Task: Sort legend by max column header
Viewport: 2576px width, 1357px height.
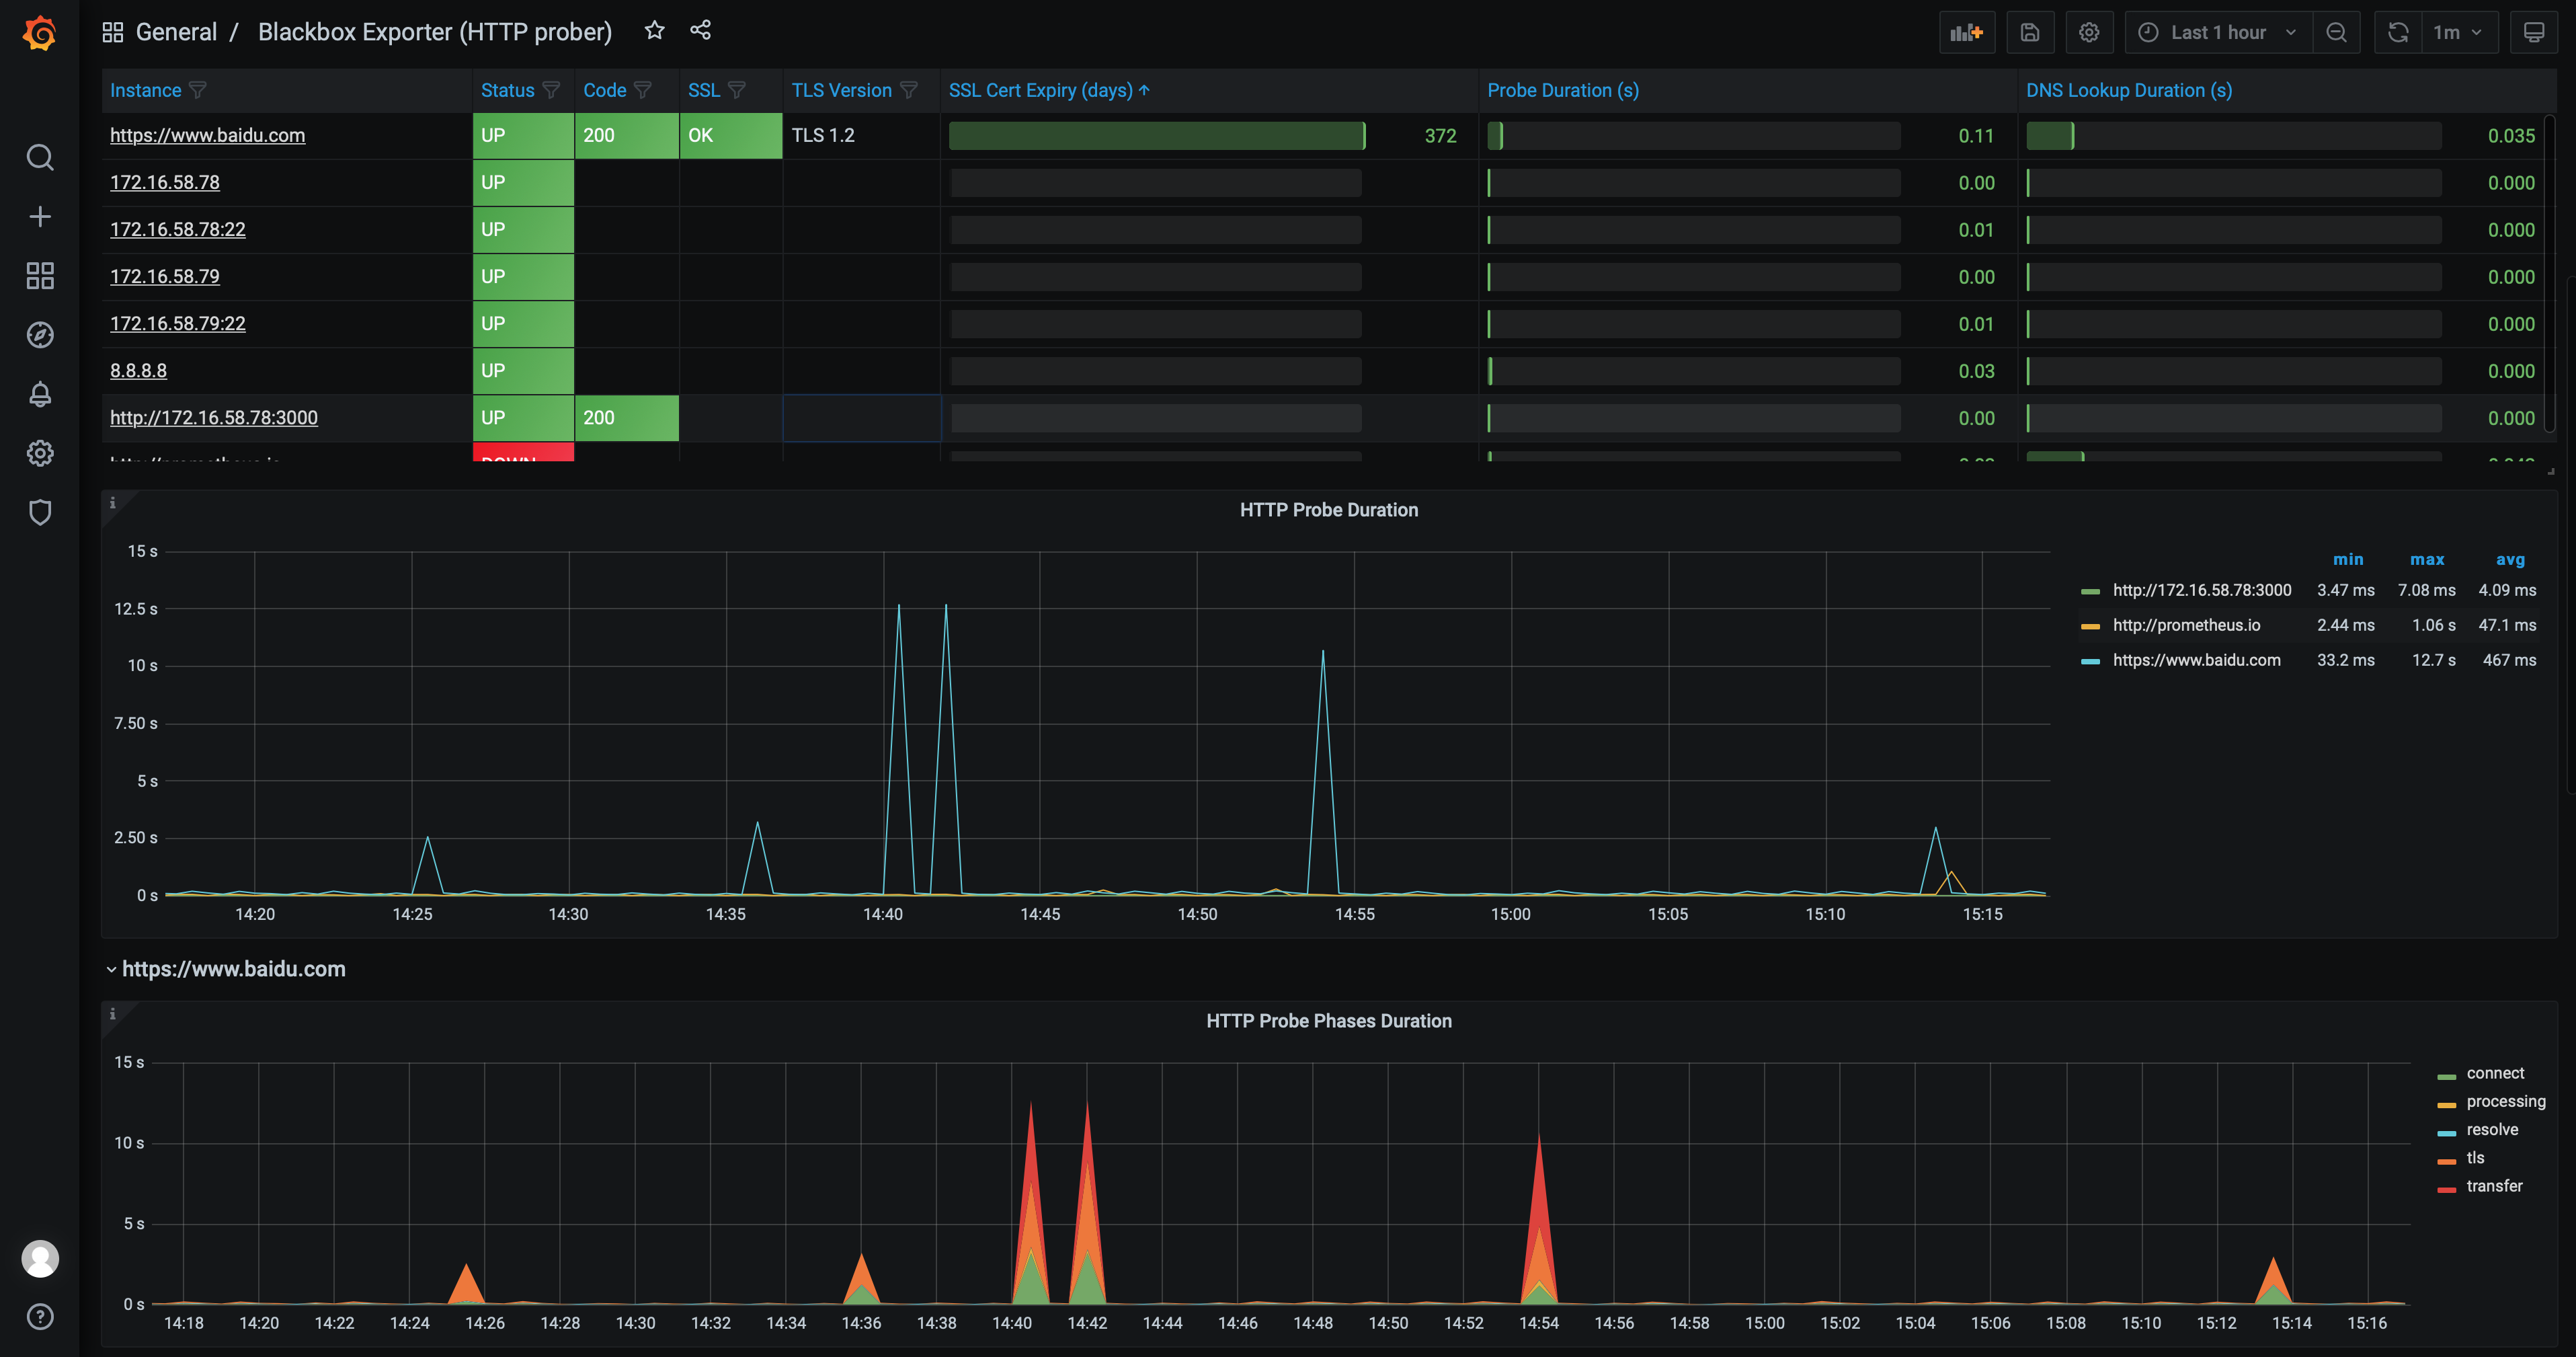Action: (x=2426, y=560)
